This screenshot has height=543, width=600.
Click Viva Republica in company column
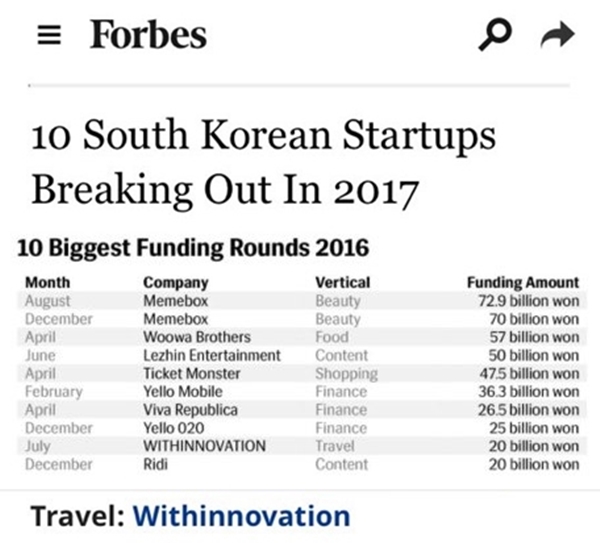tap(191, 410)
